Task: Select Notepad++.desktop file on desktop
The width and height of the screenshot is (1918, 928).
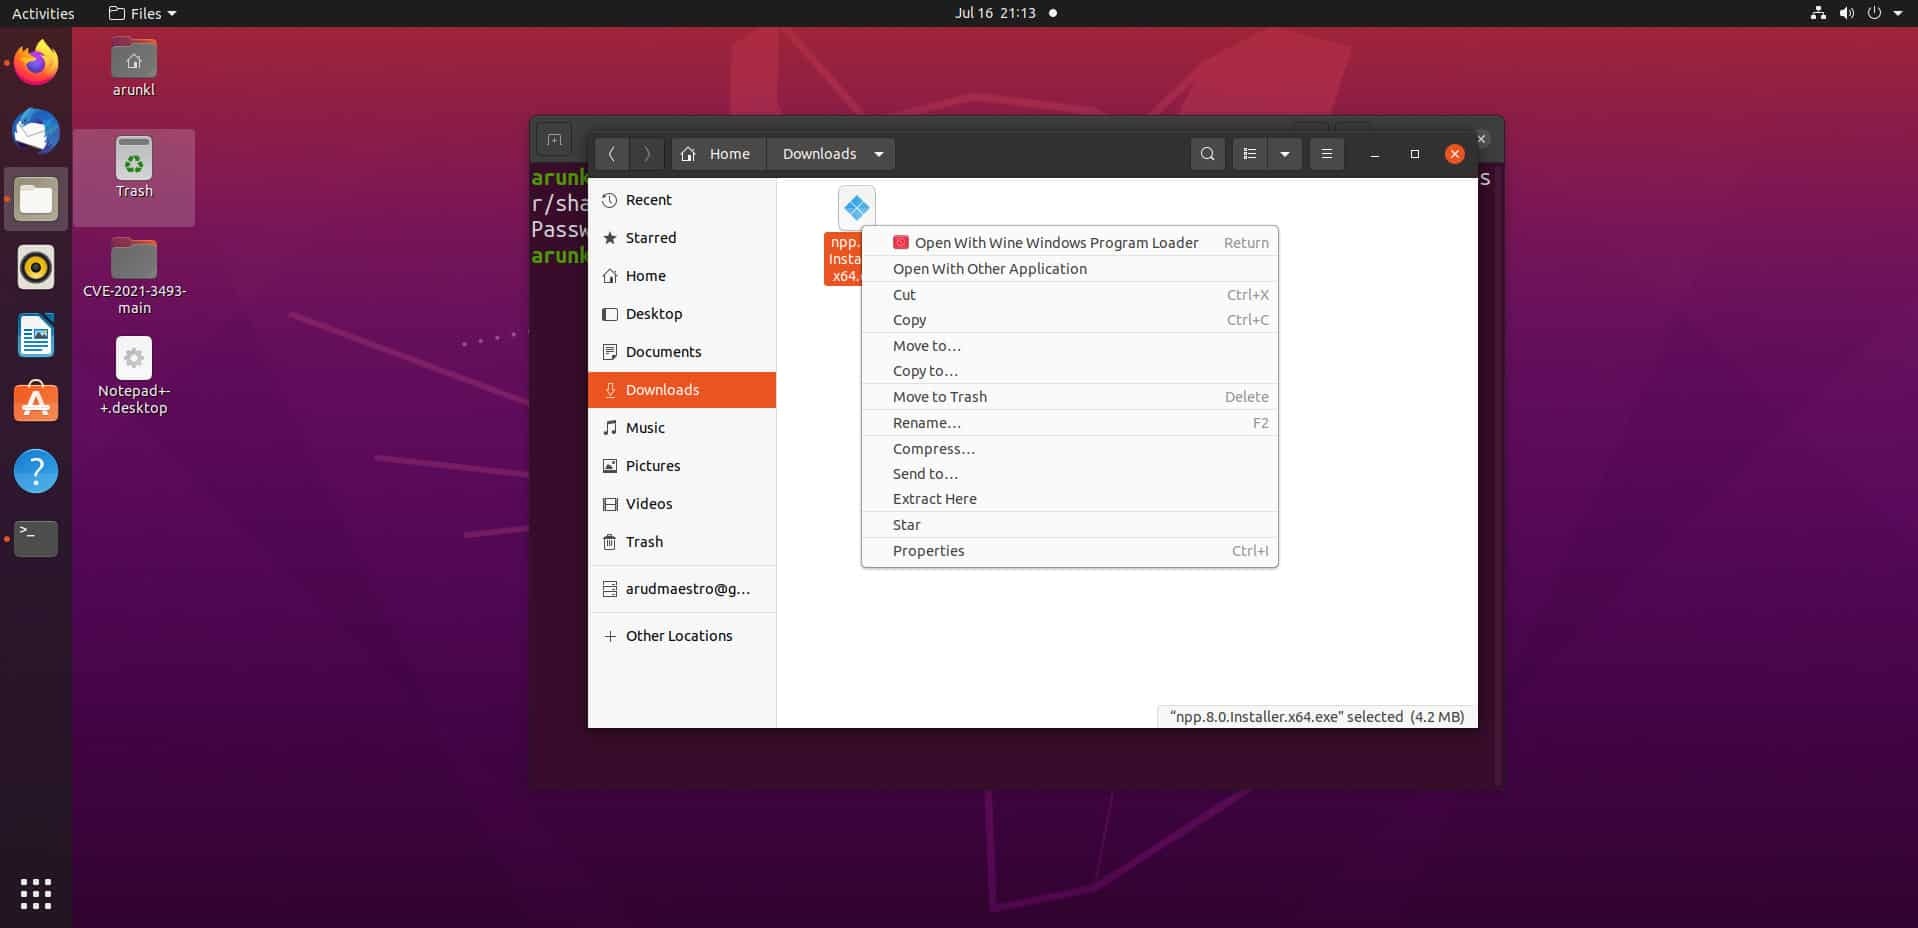Action: coord(134,376)
